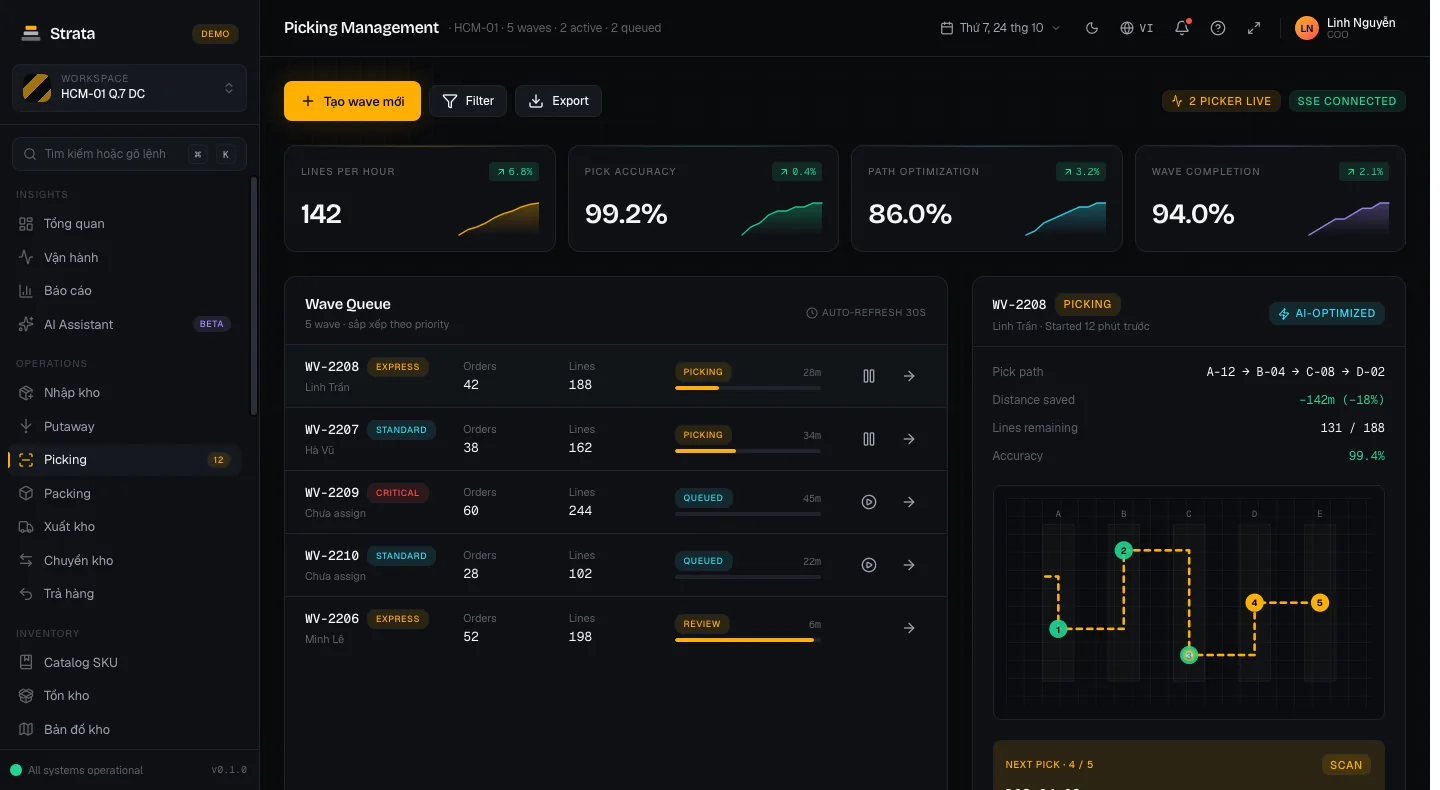Pause wave WV-2207
Image resolution: width=1440 pixels, height=790 pixels.
[869, 439]
